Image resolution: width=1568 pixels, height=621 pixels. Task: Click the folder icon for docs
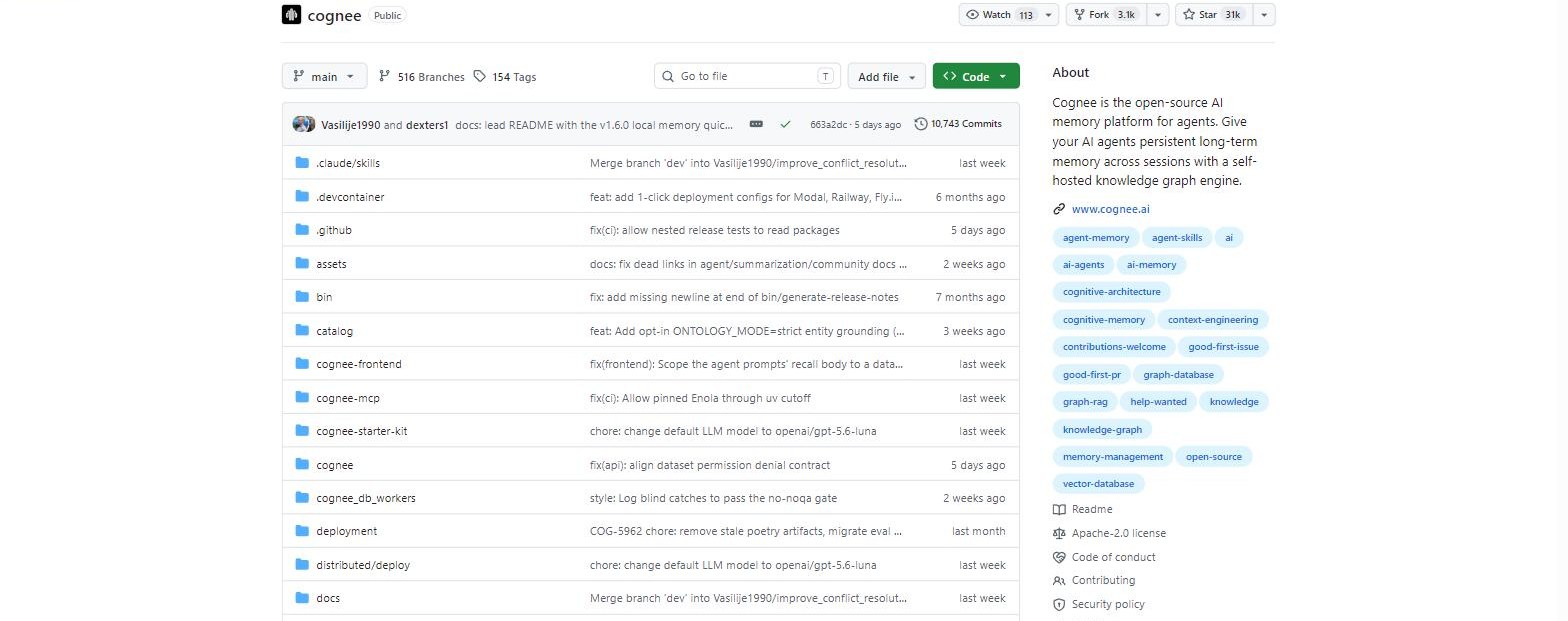point(302,598)
